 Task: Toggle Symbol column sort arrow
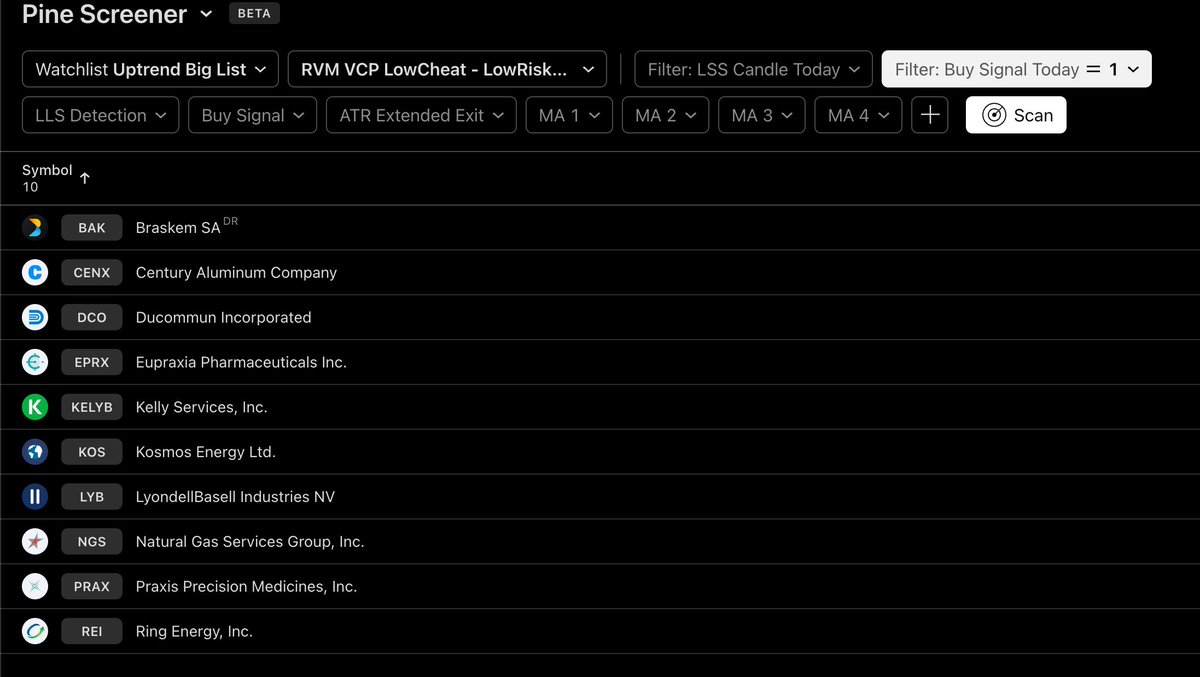click(85, 178)
